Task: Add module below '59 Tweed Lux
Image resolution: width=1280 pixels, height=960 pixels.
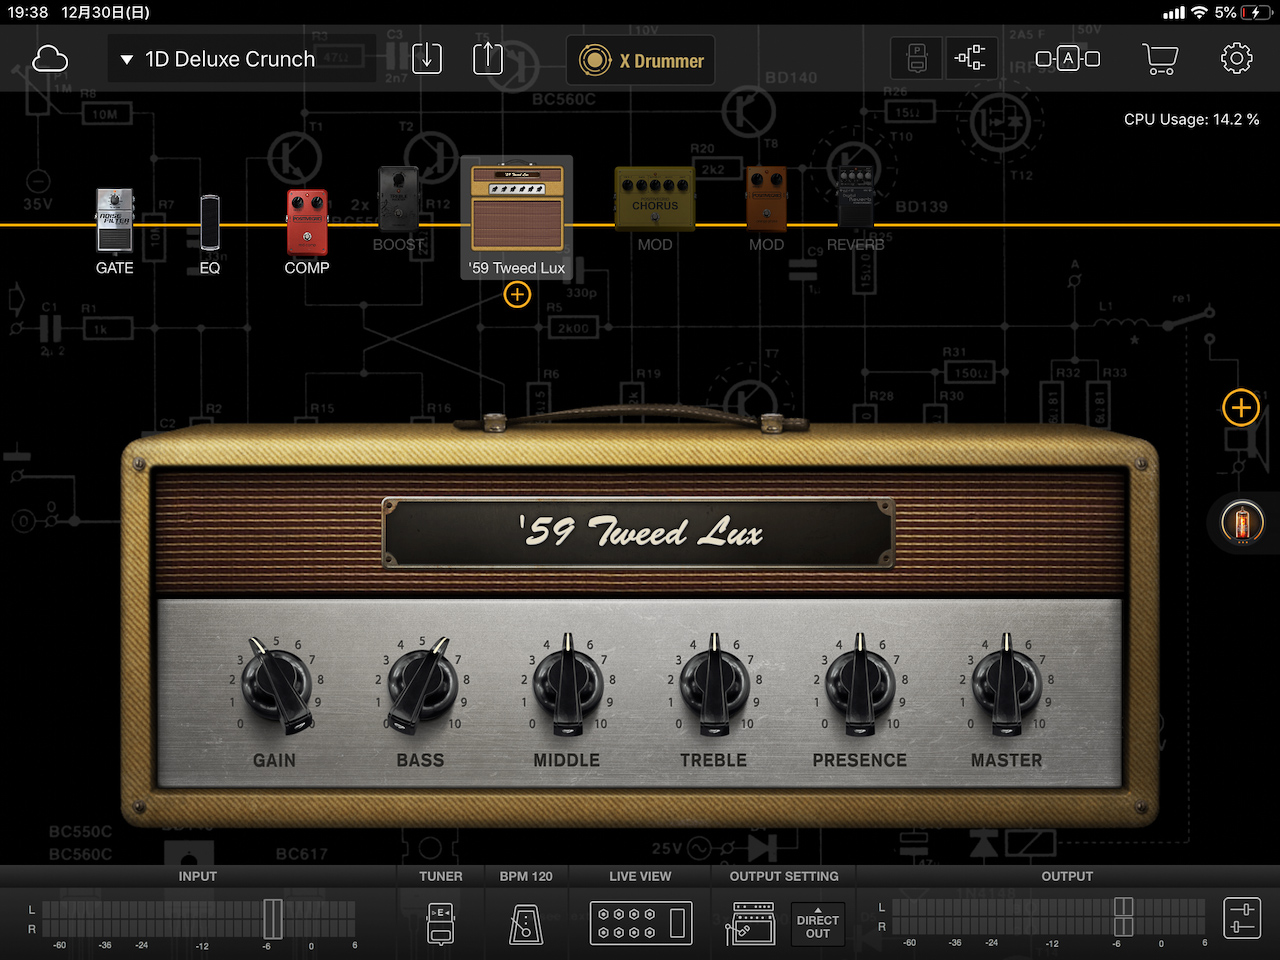Action: (517, 295)
